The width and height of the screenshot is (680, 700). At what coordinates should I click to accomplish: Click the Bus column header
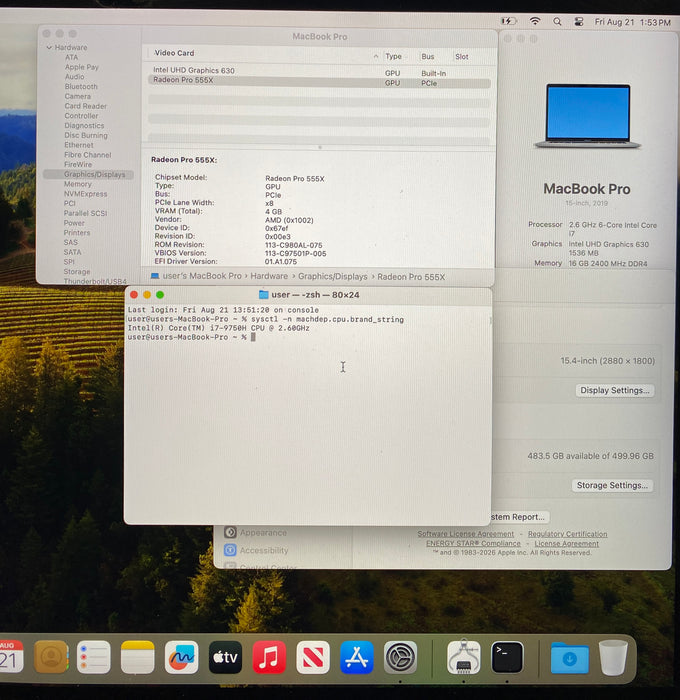tap(428, 56)
